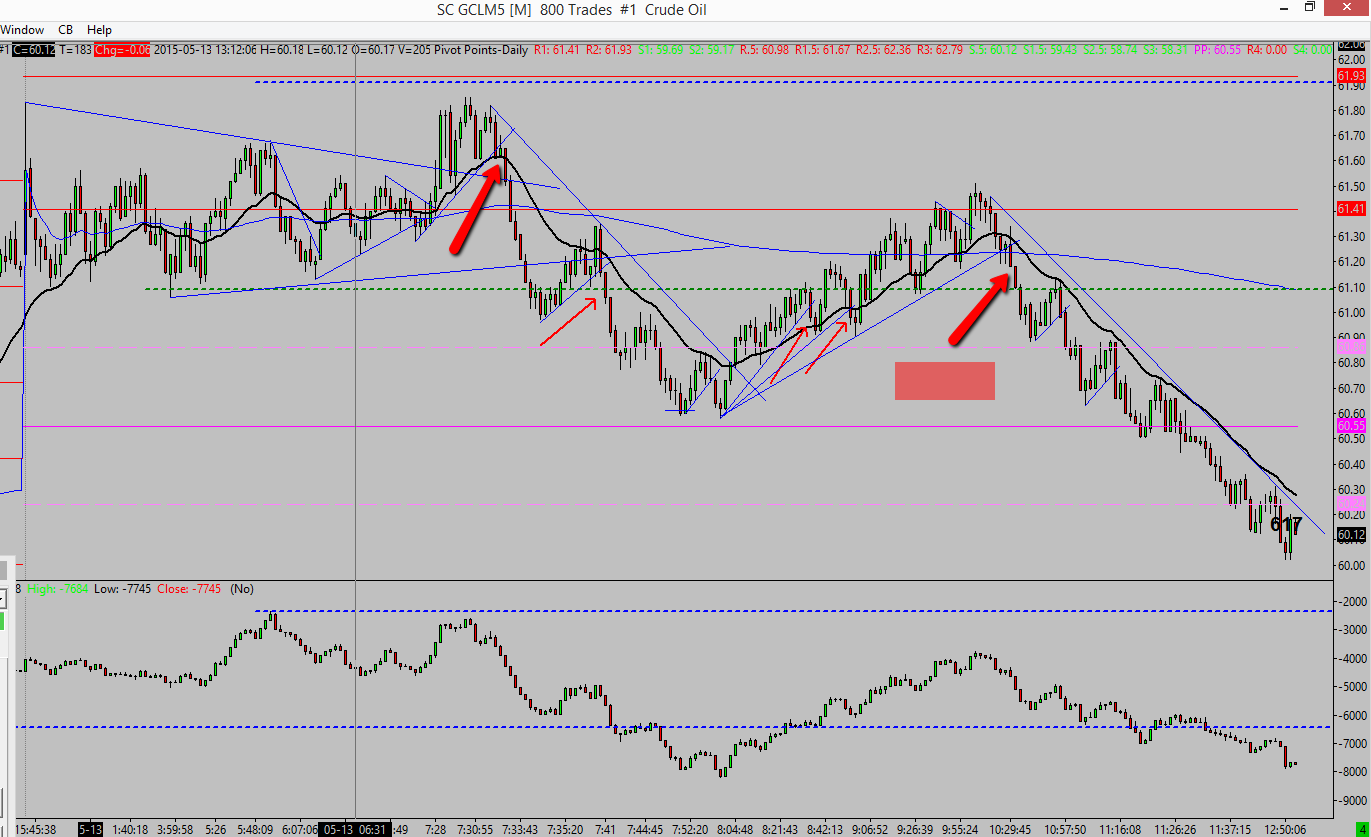Click the 'H=60.18' header value
This screenshot has height=837, width=1371.
coord(280,48)
